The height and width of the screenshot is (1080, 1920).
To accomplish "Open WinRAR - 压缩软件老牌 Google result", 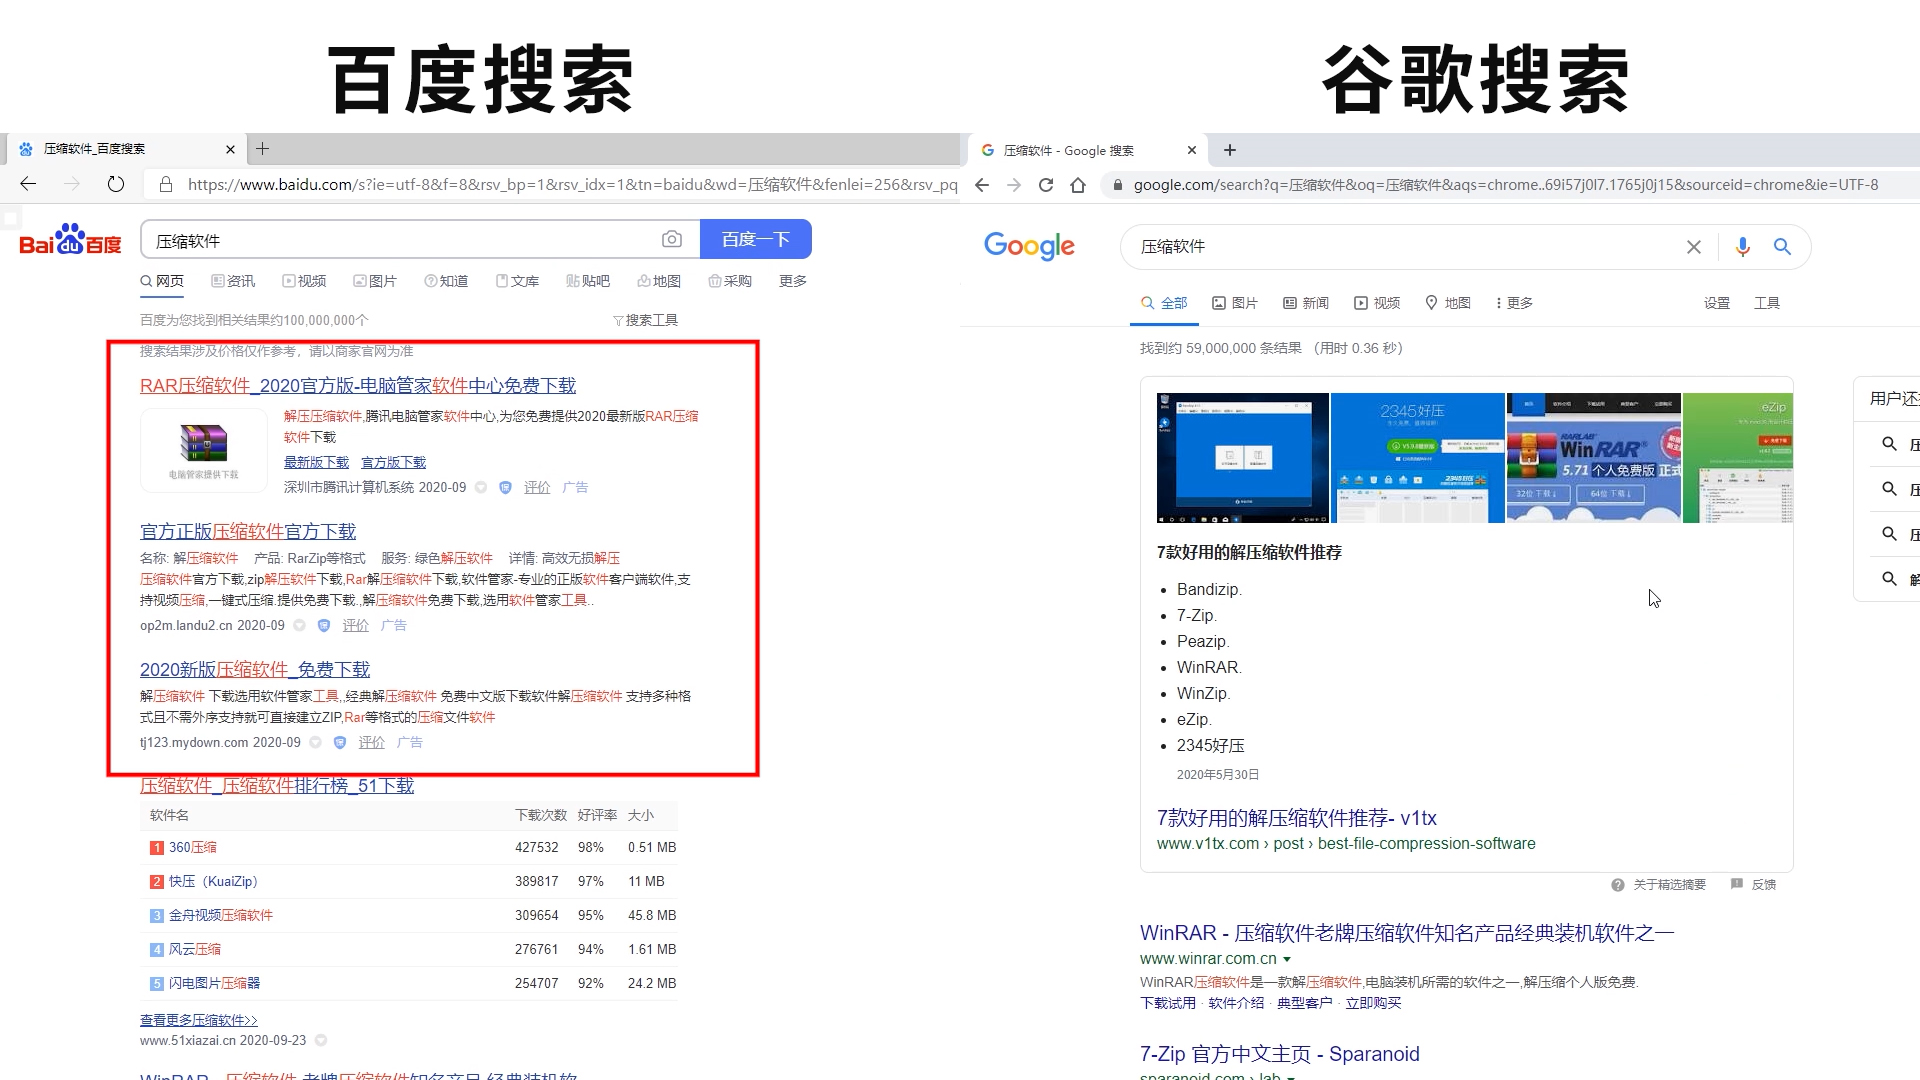I will coord(1407,933).
